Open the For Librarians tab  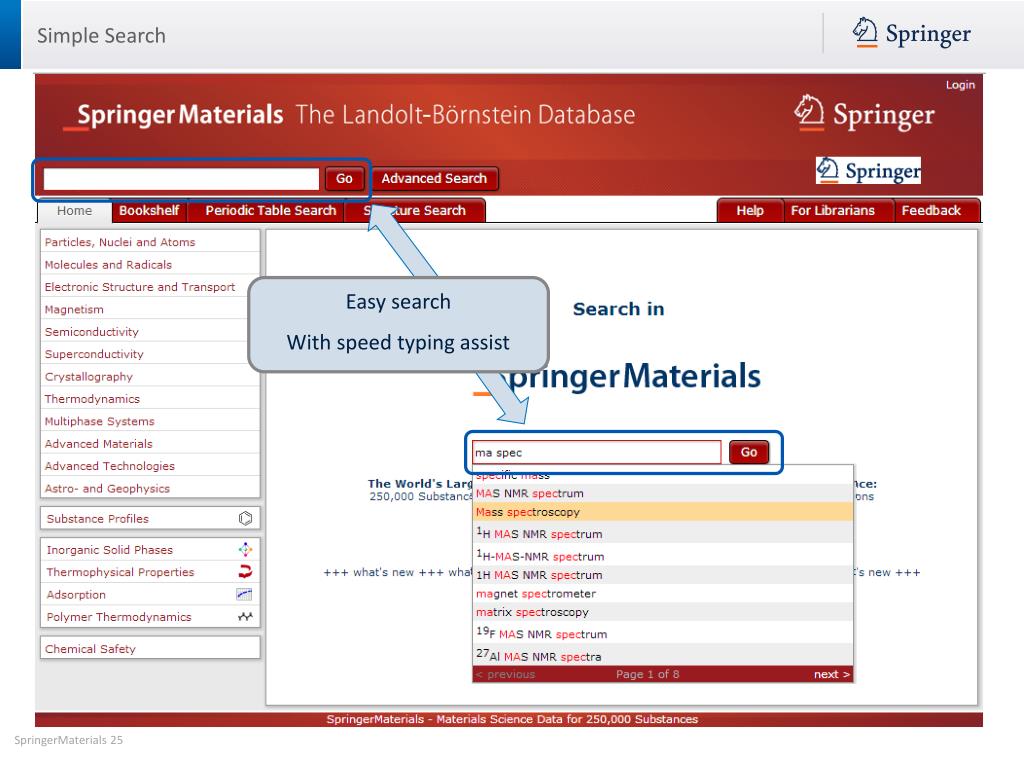[833, 211]
